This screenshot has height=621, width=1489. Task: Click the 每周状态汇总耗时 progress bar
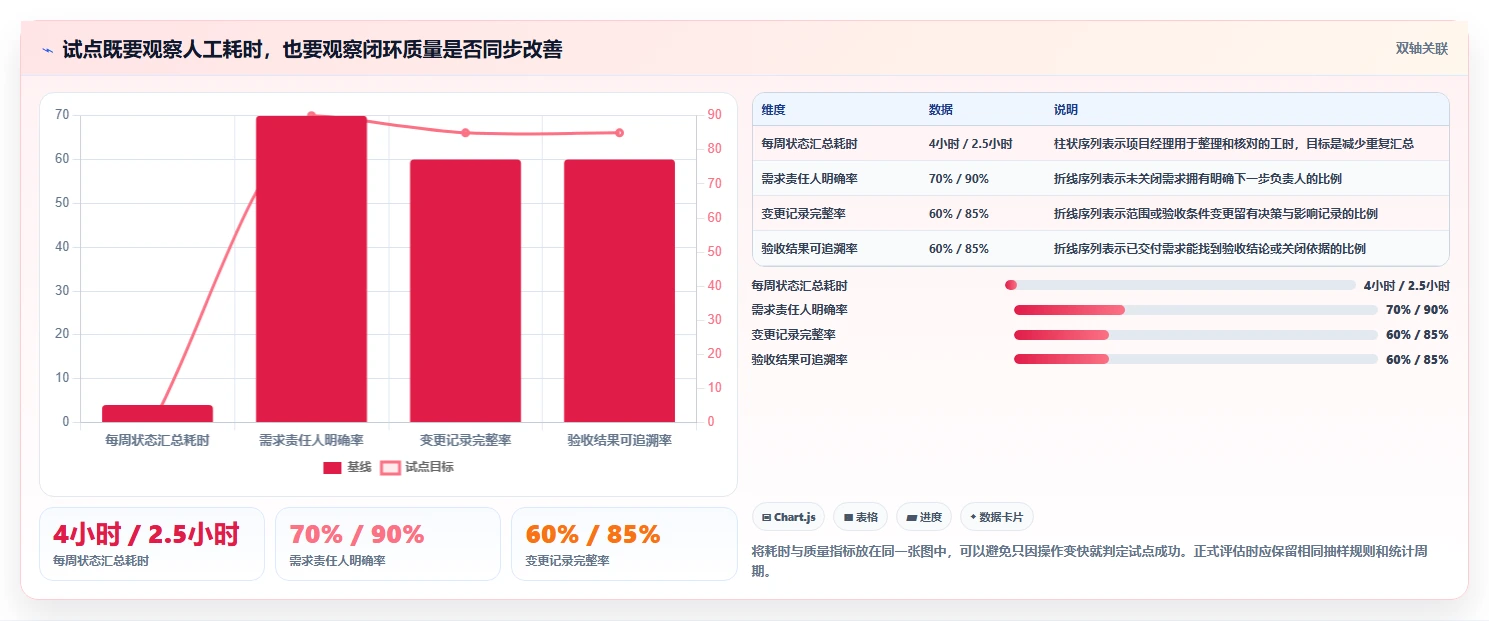[x=1180, y=285]
